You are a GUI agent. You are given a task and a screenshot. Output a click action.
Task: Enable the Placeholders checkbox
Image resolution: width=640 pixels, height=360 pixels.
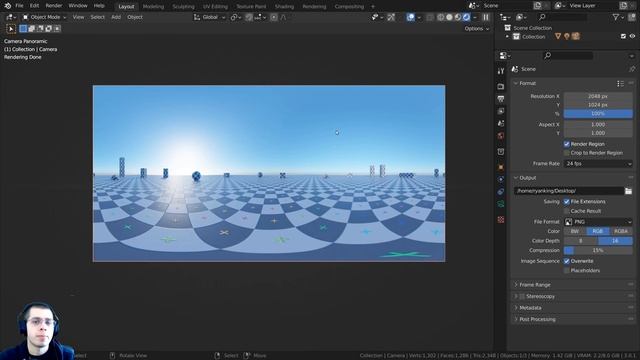(567, 270)
